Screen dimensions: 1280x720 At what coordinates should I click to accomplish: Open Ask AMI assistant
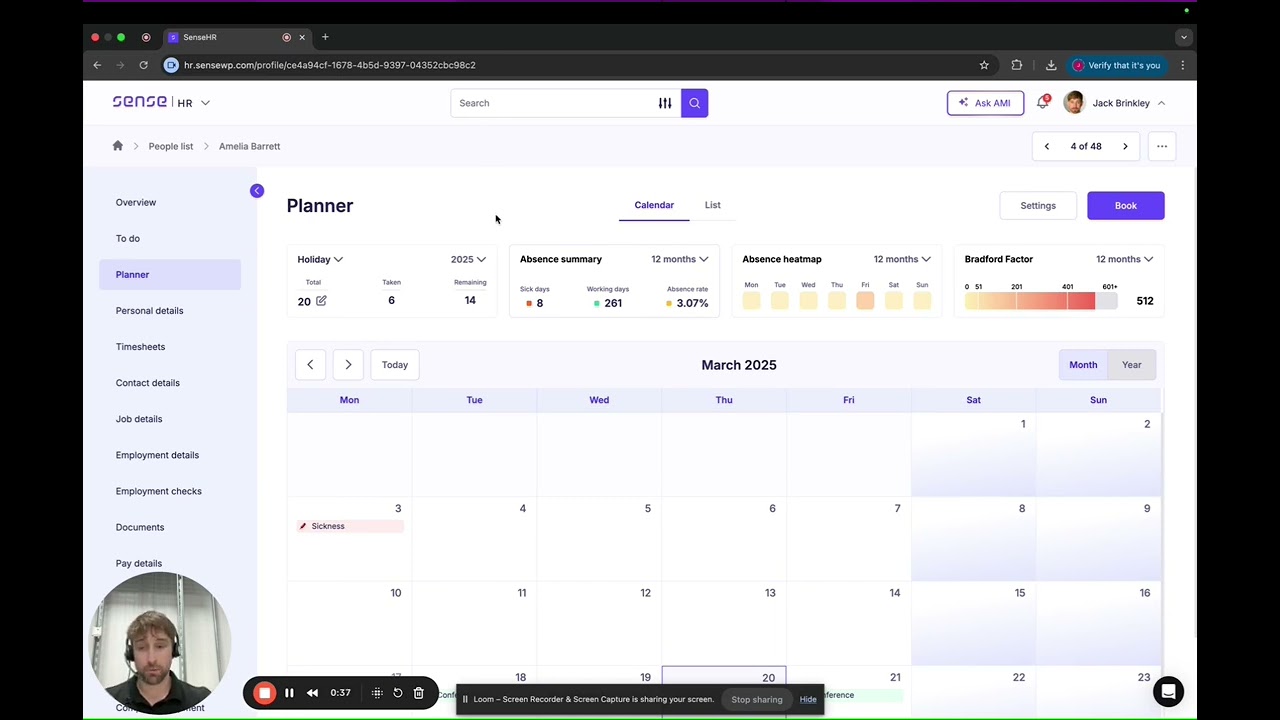(x=985, y=103)
